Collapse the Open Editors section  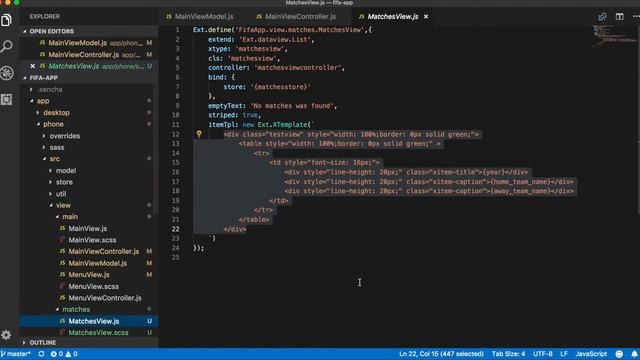[52, 31]
